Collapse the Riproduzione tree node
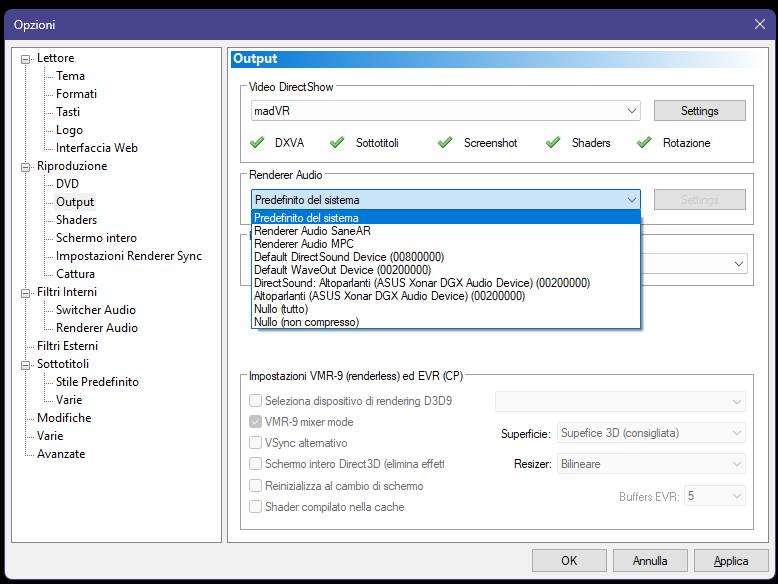Image resolution: width=778 pixels, height=584 pixels. (x=25, y=167)
